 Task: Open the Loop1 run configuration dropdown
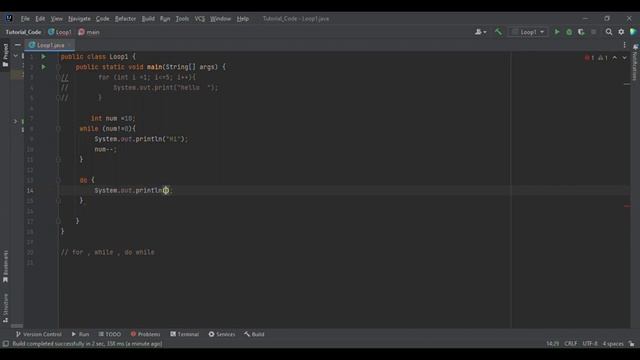point(528,32)
